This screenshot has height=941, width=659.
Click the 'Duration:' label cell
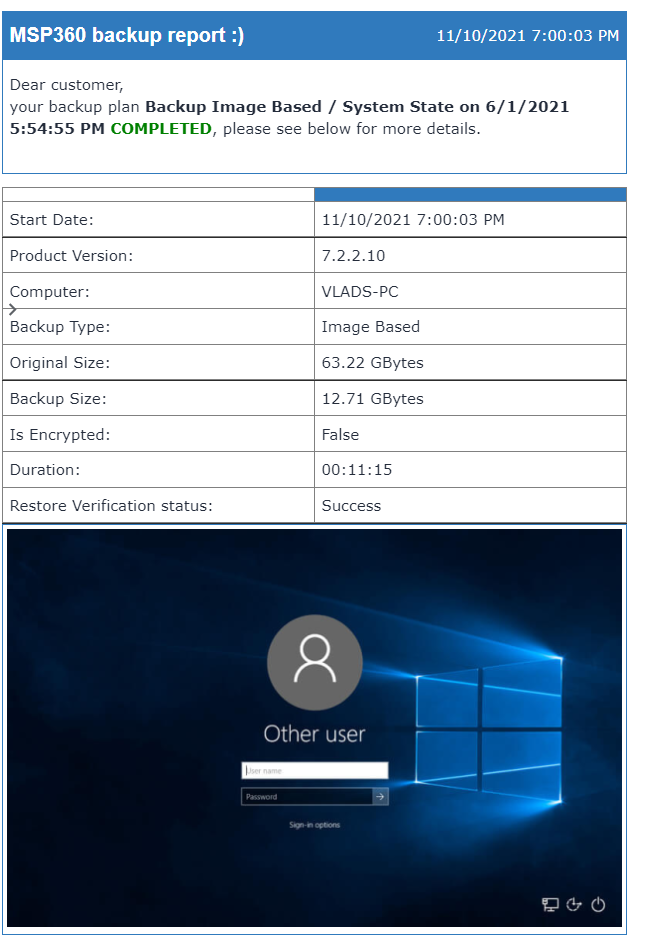(158, 470)
